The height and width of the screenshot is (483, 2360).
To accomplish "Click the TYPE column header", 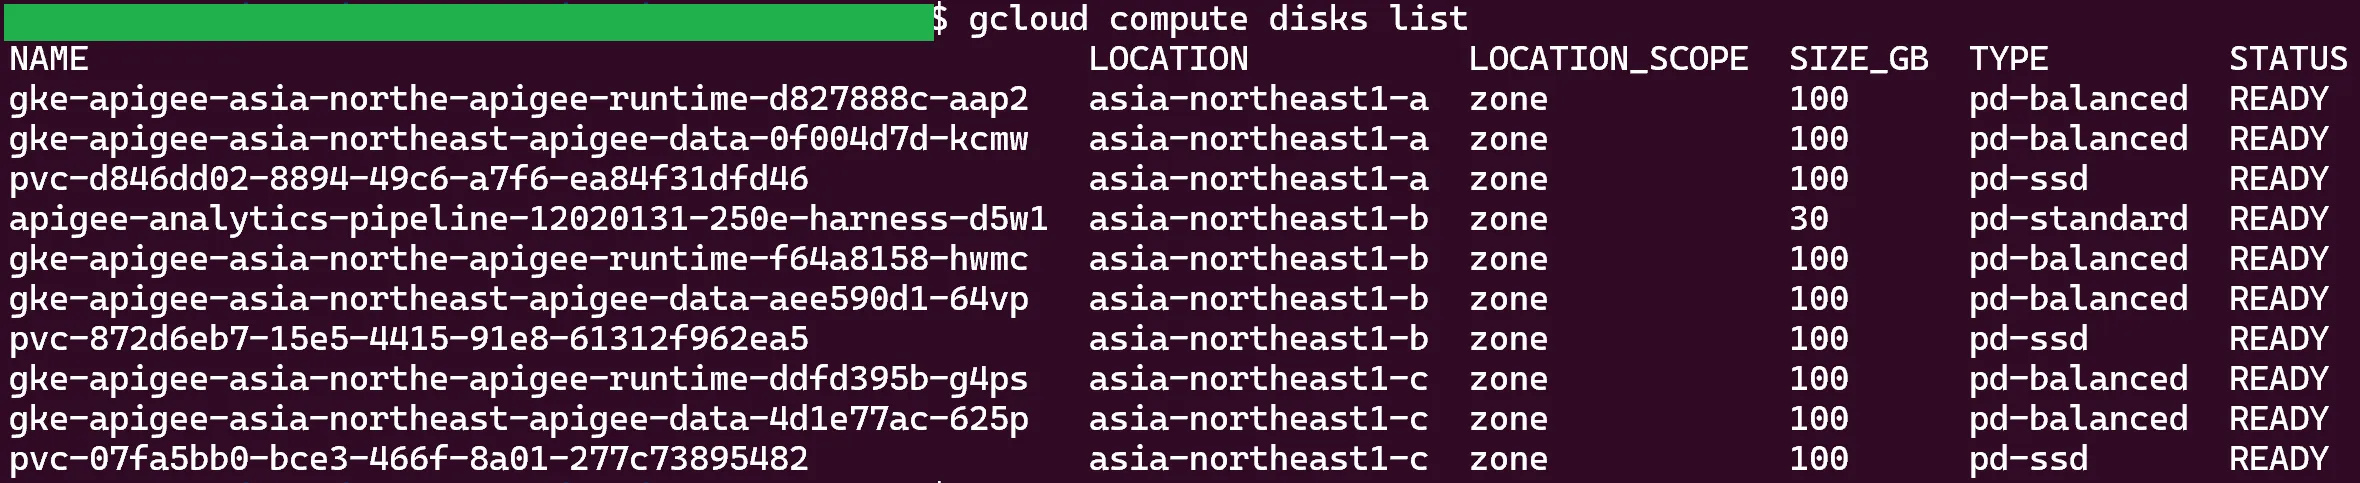I will click(2008, 59).
